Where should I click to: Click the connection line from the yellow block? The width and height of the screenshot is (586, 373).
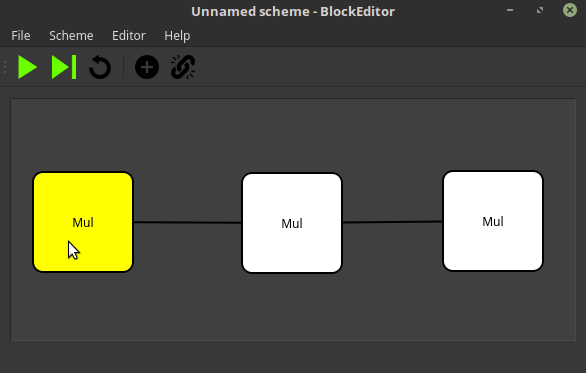tap(188, 222)
